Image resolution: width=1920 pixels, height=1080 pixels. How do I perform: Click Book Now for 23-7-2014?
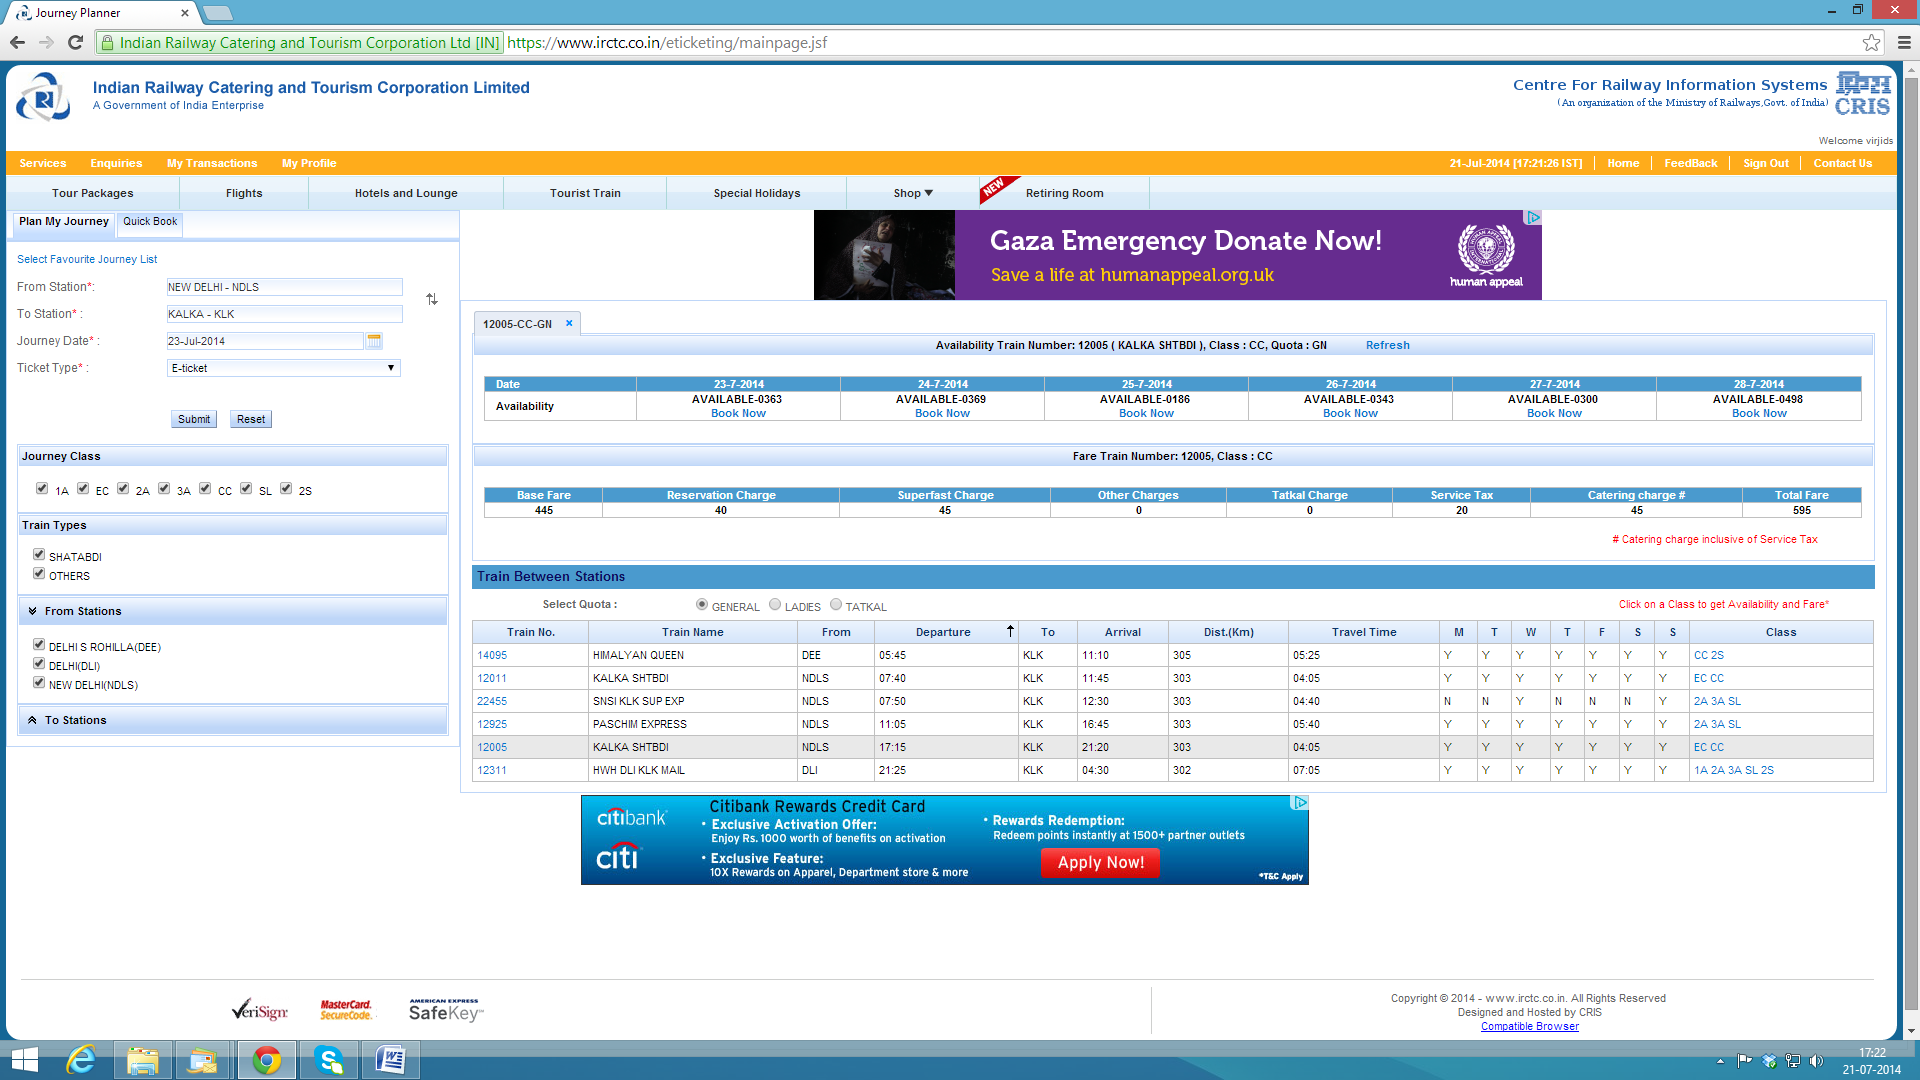[x=738, y=413]
